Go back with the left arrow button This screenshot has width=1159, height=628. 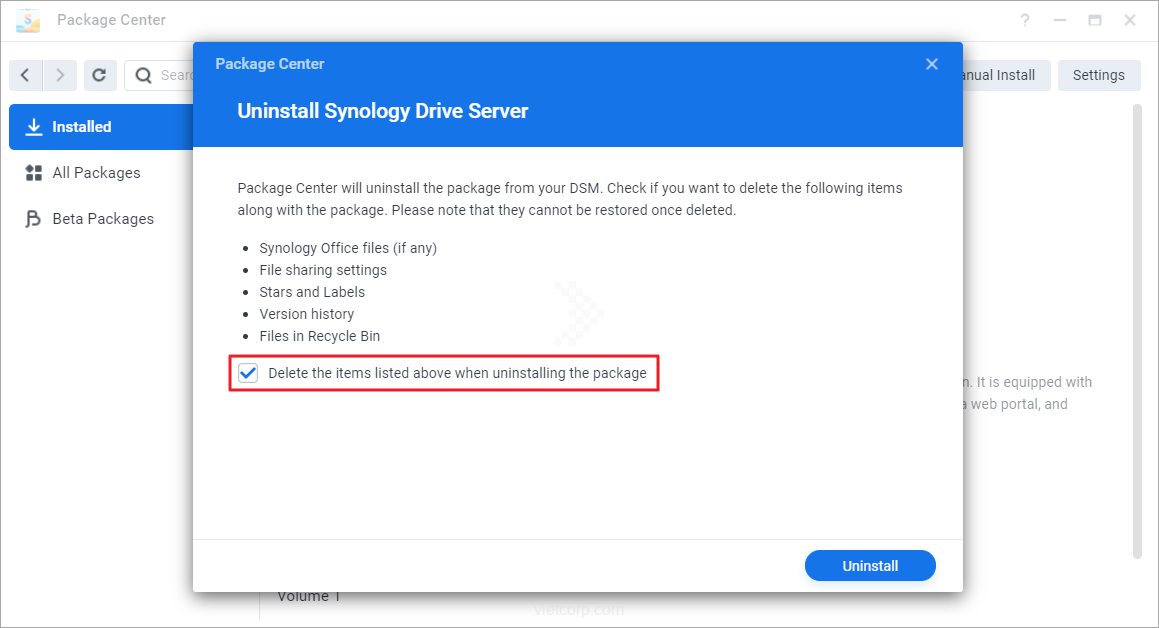[25, 75]
